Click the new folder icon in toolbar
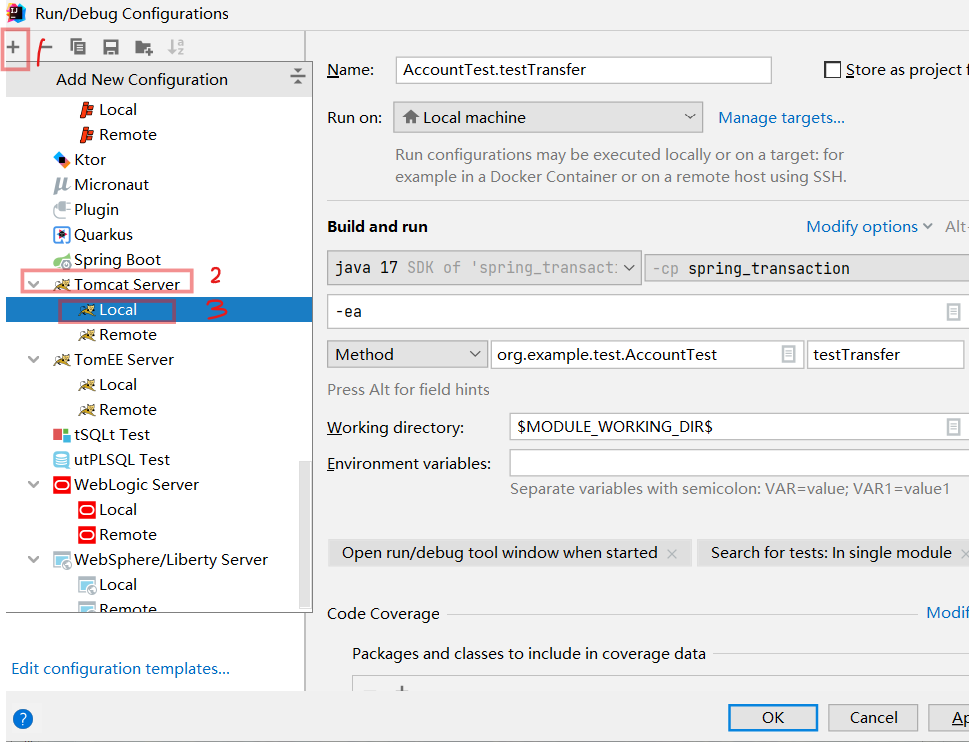Viewport: 969px width, 742px height. (143, 47)
